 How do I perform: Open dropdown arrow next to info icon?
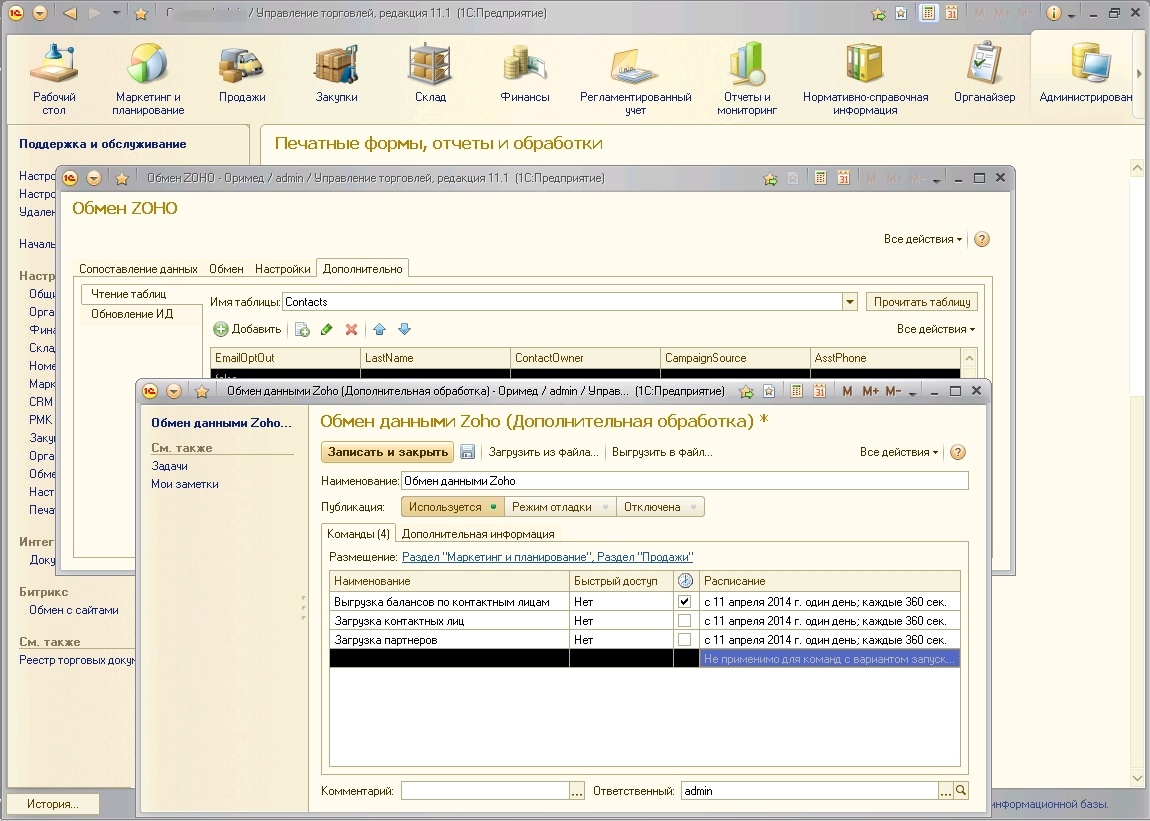click(x=1072, y=15)
